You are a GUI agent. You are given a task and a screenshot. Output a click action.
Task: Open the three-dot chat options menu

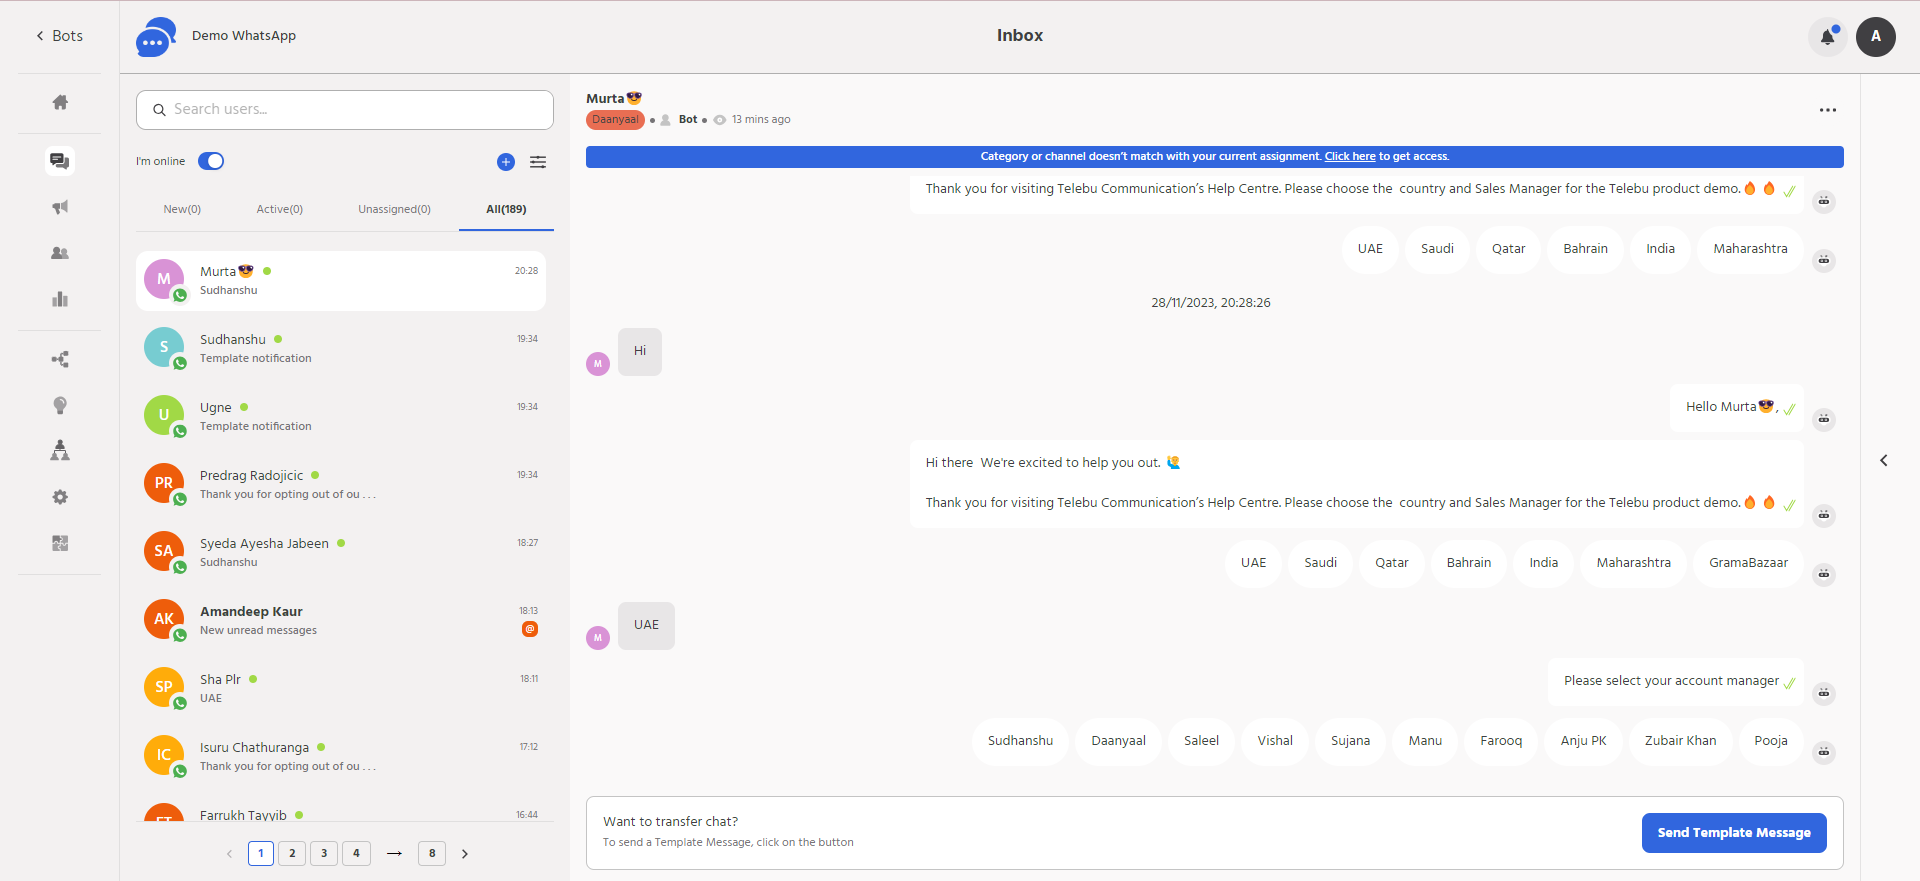click(1828, 110)
